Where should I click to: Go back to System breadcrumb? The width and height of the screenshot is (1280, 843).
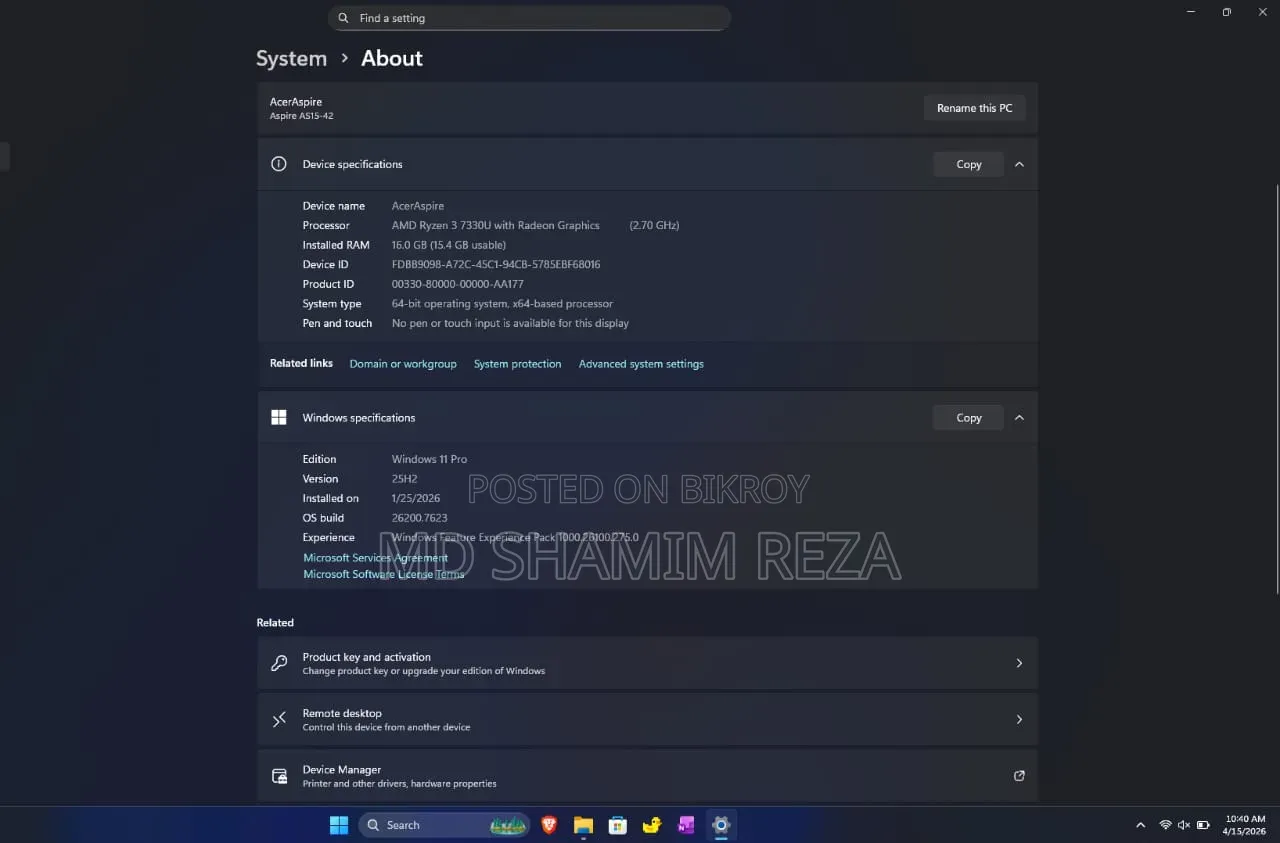point(291,58)
